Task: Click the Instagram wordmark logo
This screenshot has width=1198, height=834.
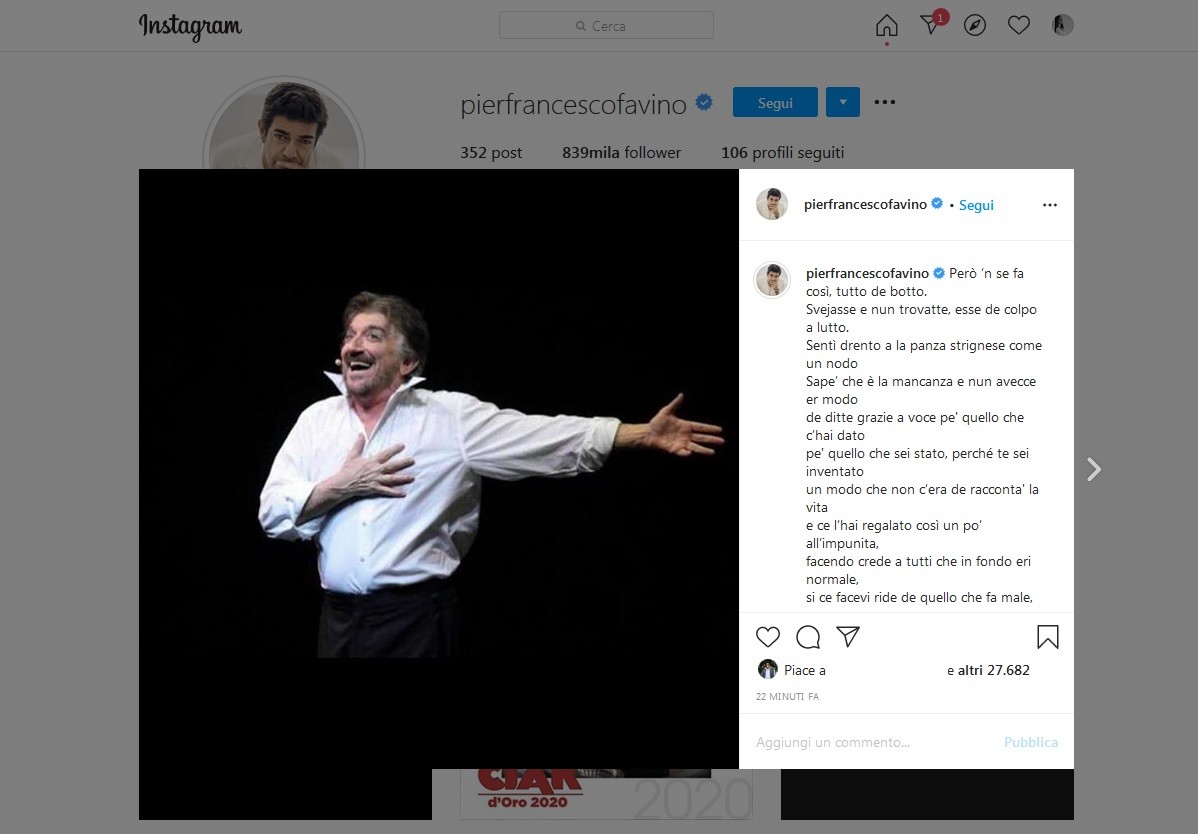Action: tap(190, 27)
